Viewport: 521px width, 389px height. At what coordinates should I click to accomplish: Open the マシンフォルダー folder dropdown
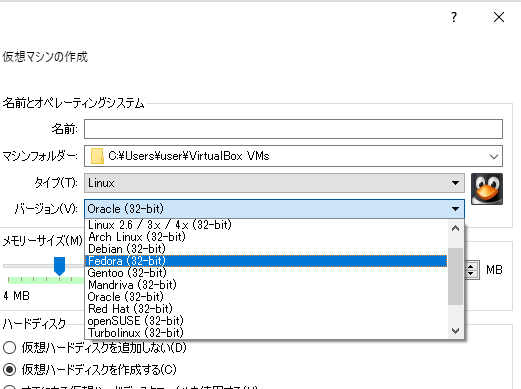[x=494, y=156]
